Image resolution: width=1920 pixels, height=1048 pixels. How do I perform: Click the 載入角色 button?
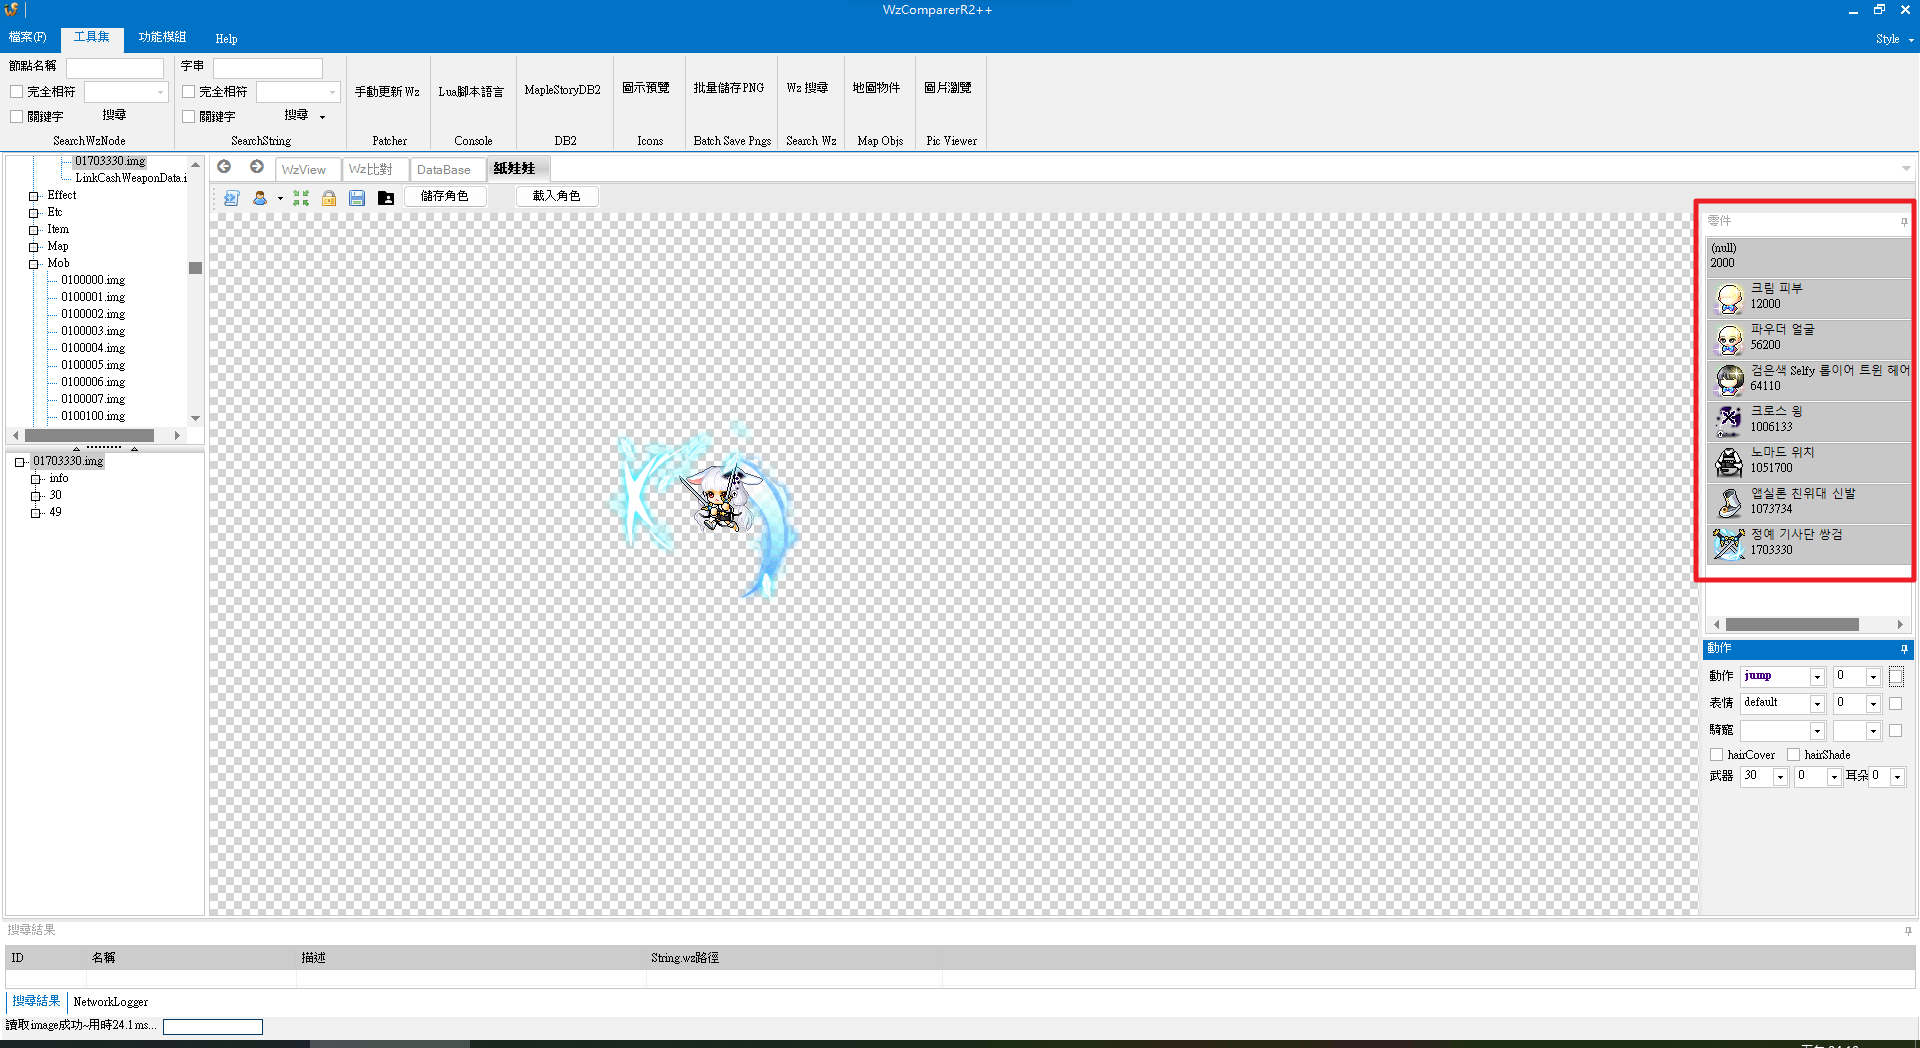(557, 196)
